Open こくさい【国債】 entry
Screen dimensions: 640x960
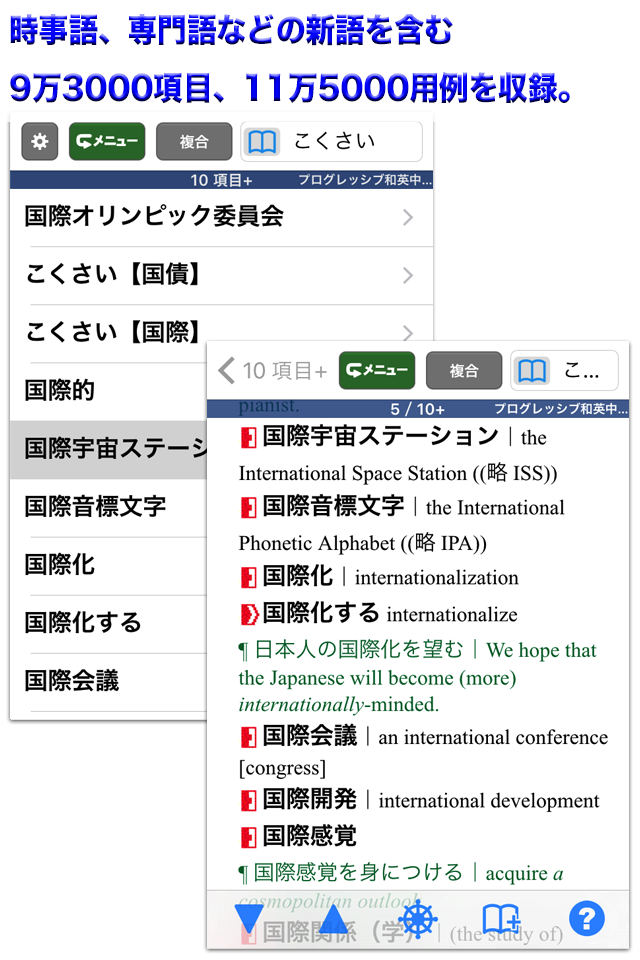(x=222, y=276)
